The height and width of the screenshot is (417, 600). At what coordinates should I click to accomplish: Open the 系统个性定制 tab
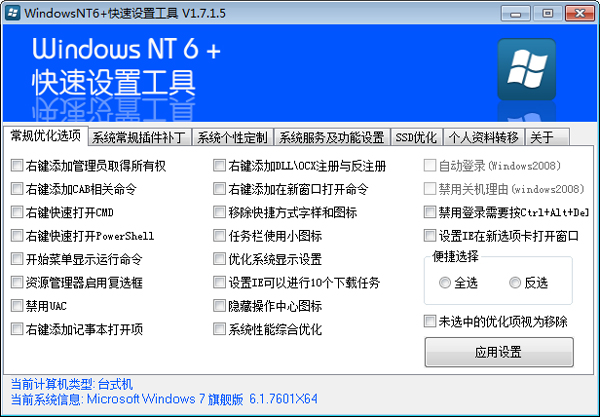(x=232, y=137)
